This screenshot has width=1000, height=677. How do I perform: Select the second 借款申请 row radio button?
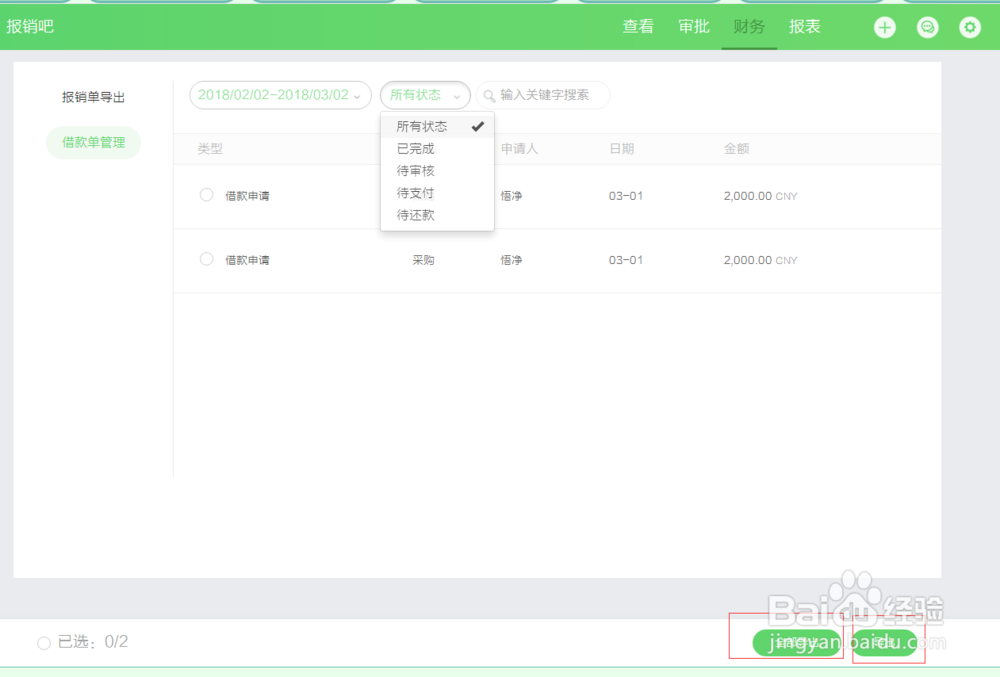(206, 259)
